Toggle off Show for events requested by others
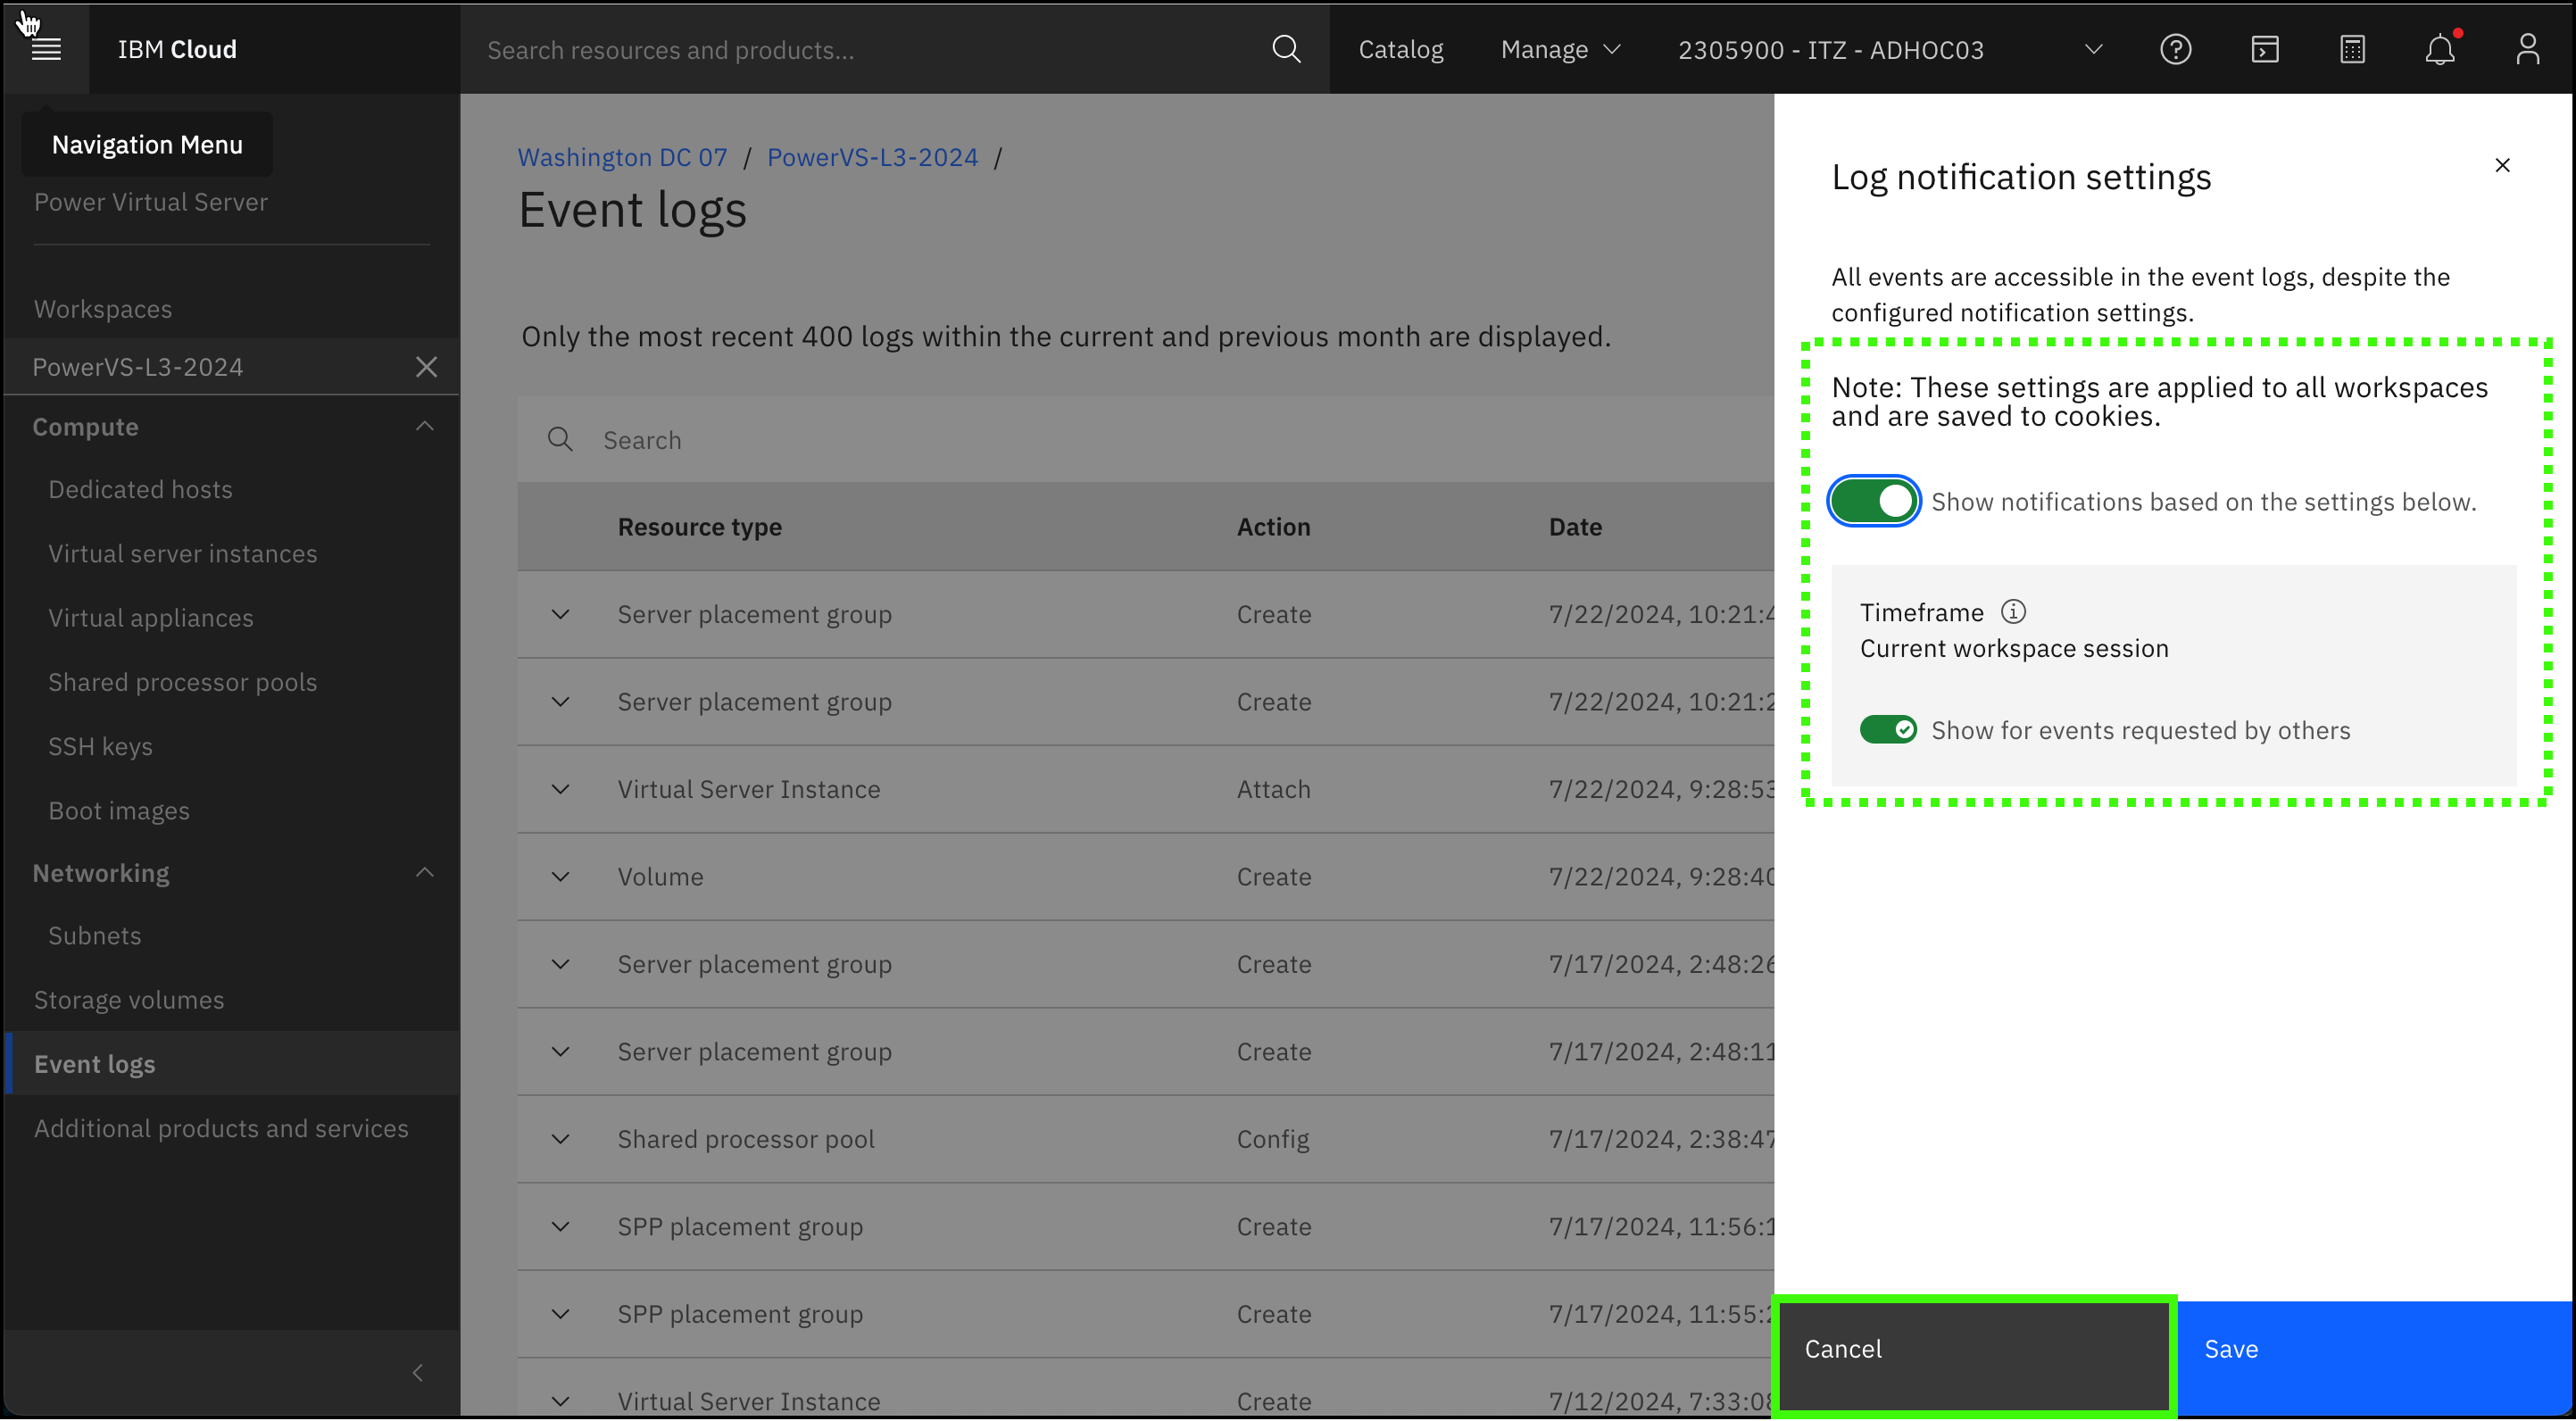 pyautogui.click(x=1888, y=730)
